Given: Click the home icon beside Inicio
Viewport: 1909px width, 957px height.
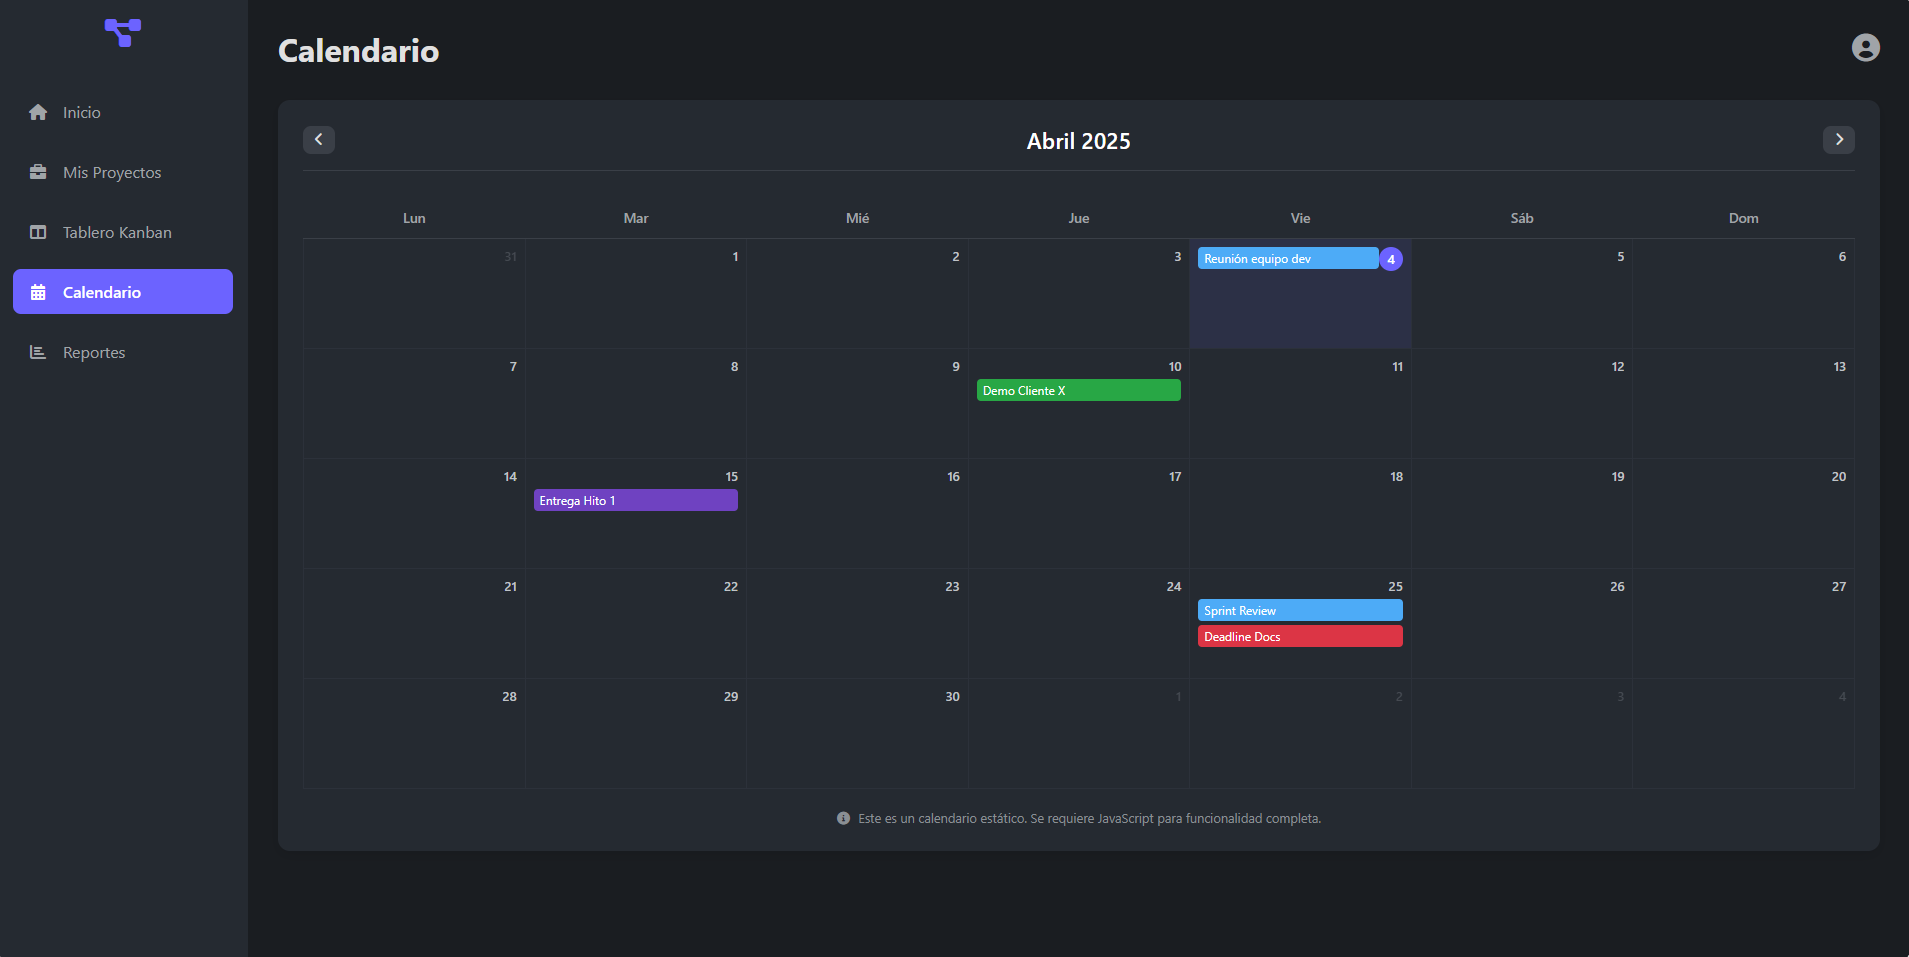Looking at the screenshot, I should [x=38, y=112].
